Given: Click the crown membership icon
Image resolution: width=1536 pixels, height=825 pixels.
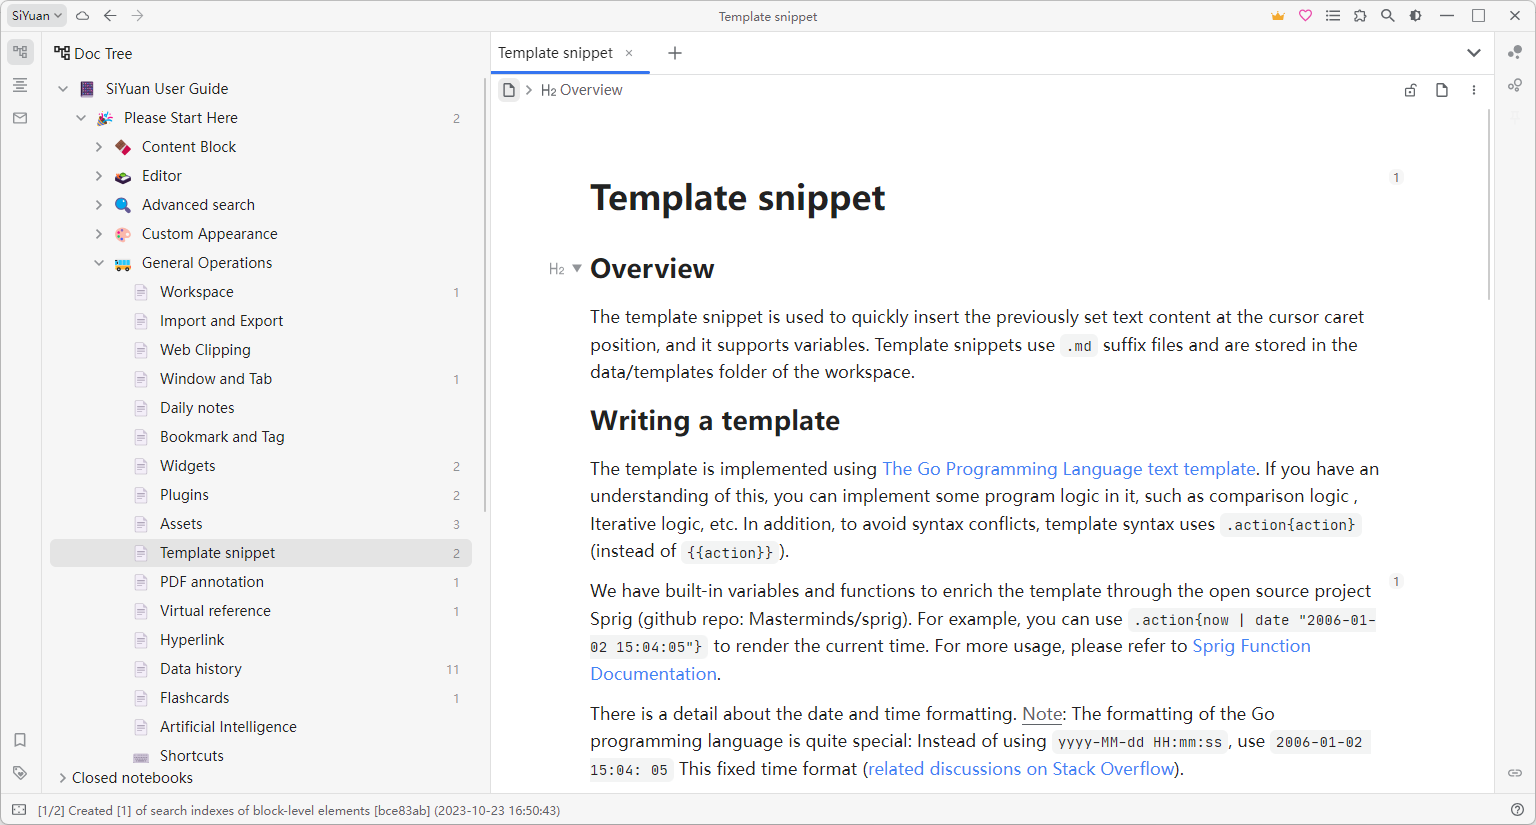Looking at the screenshot, I should (1278, 16).
